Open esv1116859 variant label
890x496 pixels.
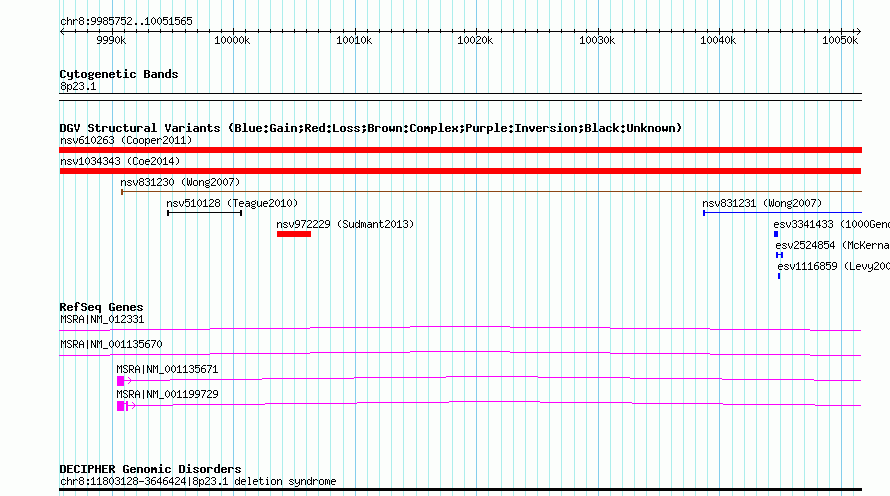click(x=834, y=266)
